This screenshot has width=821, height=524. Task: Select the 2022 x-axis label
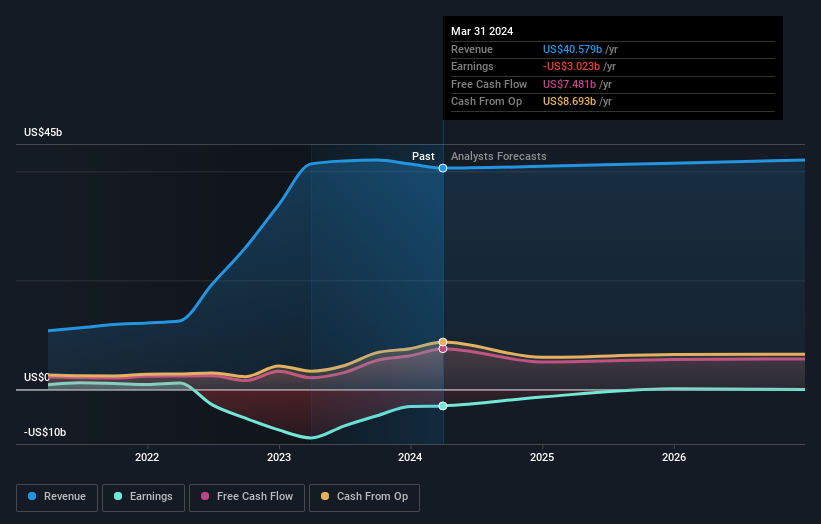(147, 457)
